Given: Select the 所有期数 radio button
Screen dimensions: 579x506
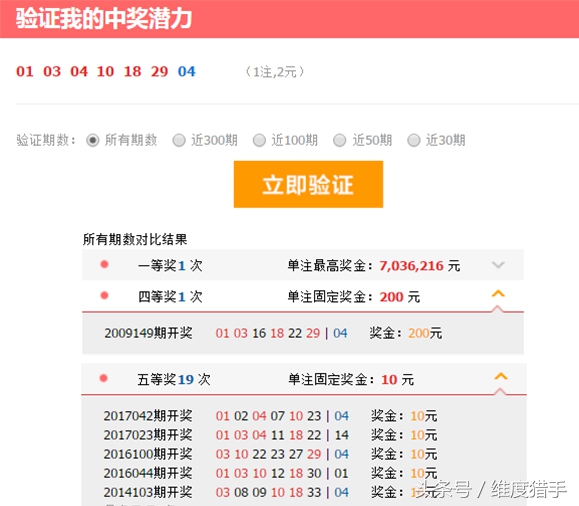Looking at the screenshot, I should [92, 140].
